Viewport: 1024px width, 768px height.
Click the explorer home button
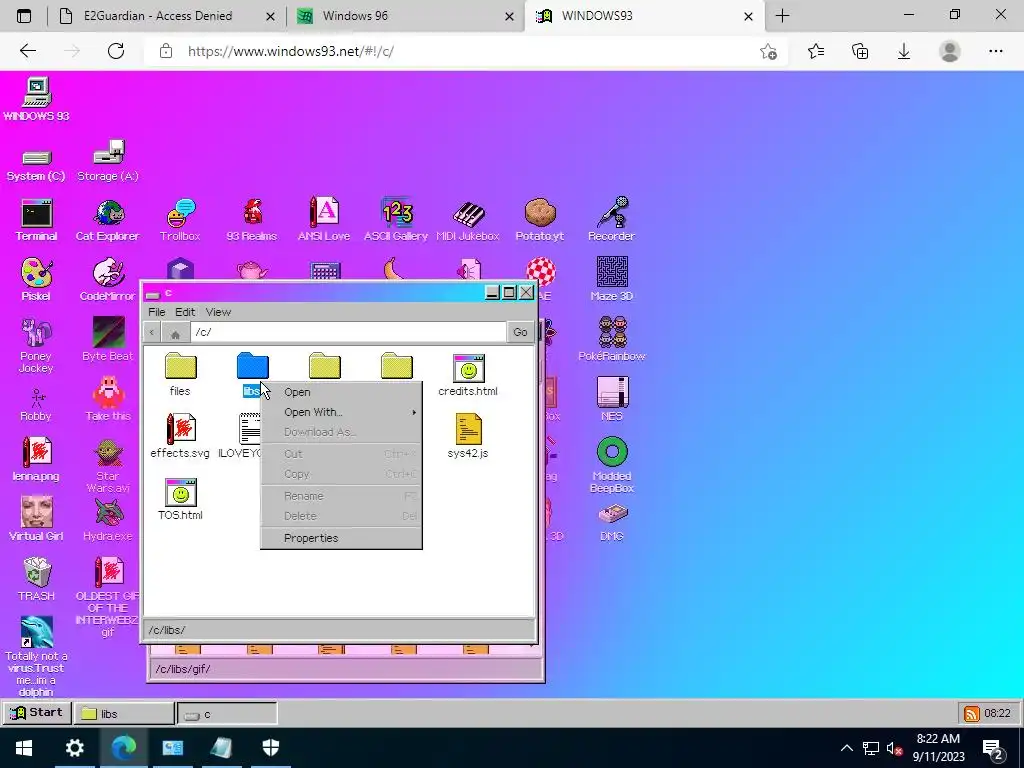(175, 333)
